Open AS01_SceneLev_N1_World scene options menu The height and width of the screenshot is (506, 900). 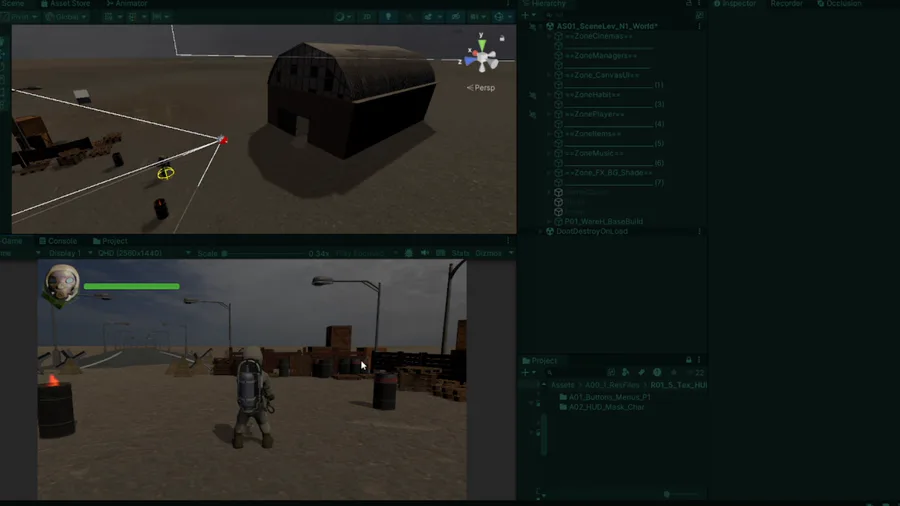pyautogui.click(x=699, y=26)
